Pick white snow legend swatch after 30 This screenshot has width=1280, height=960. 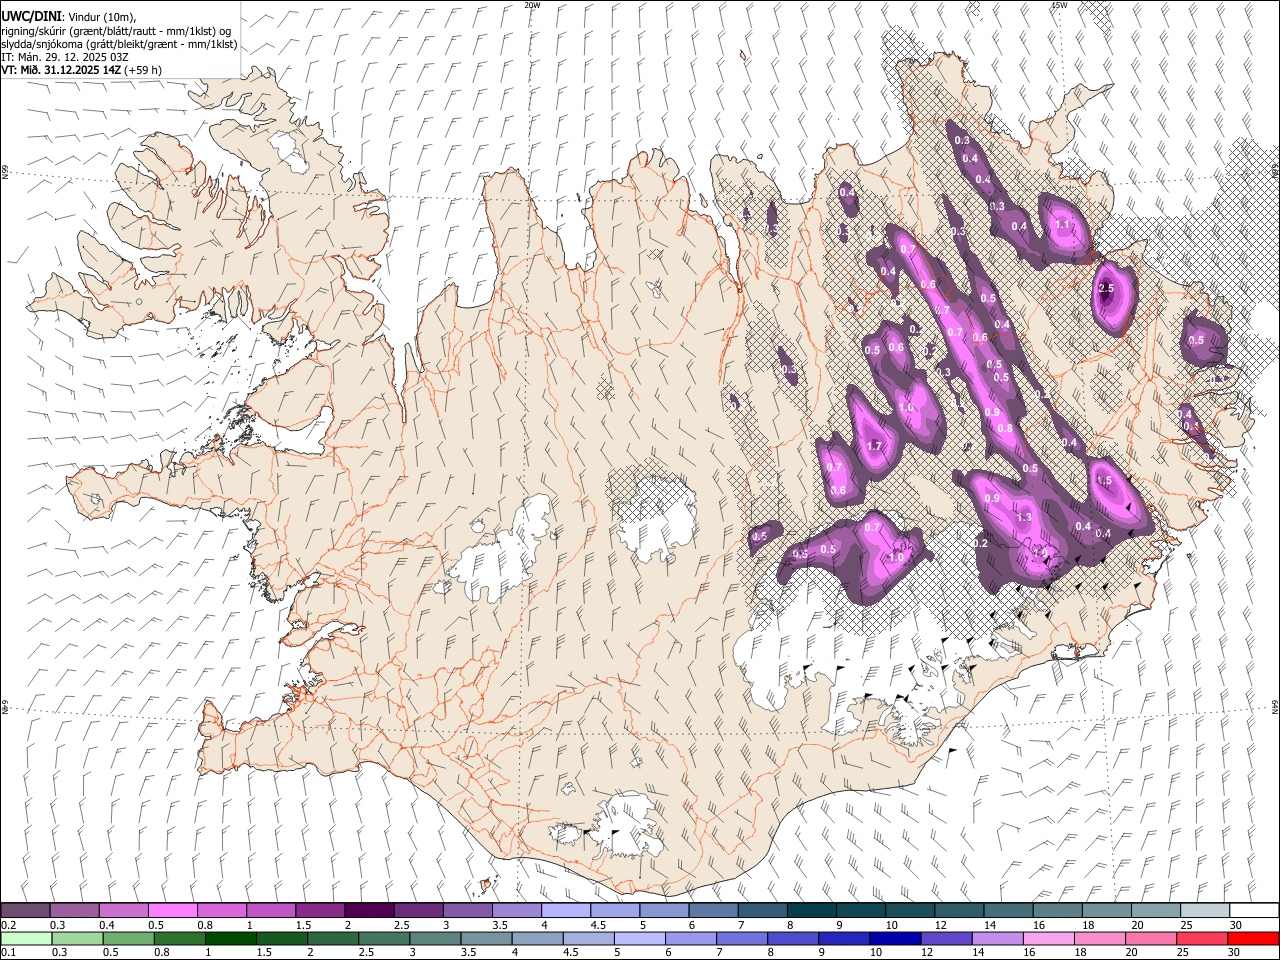[1255, 910]
